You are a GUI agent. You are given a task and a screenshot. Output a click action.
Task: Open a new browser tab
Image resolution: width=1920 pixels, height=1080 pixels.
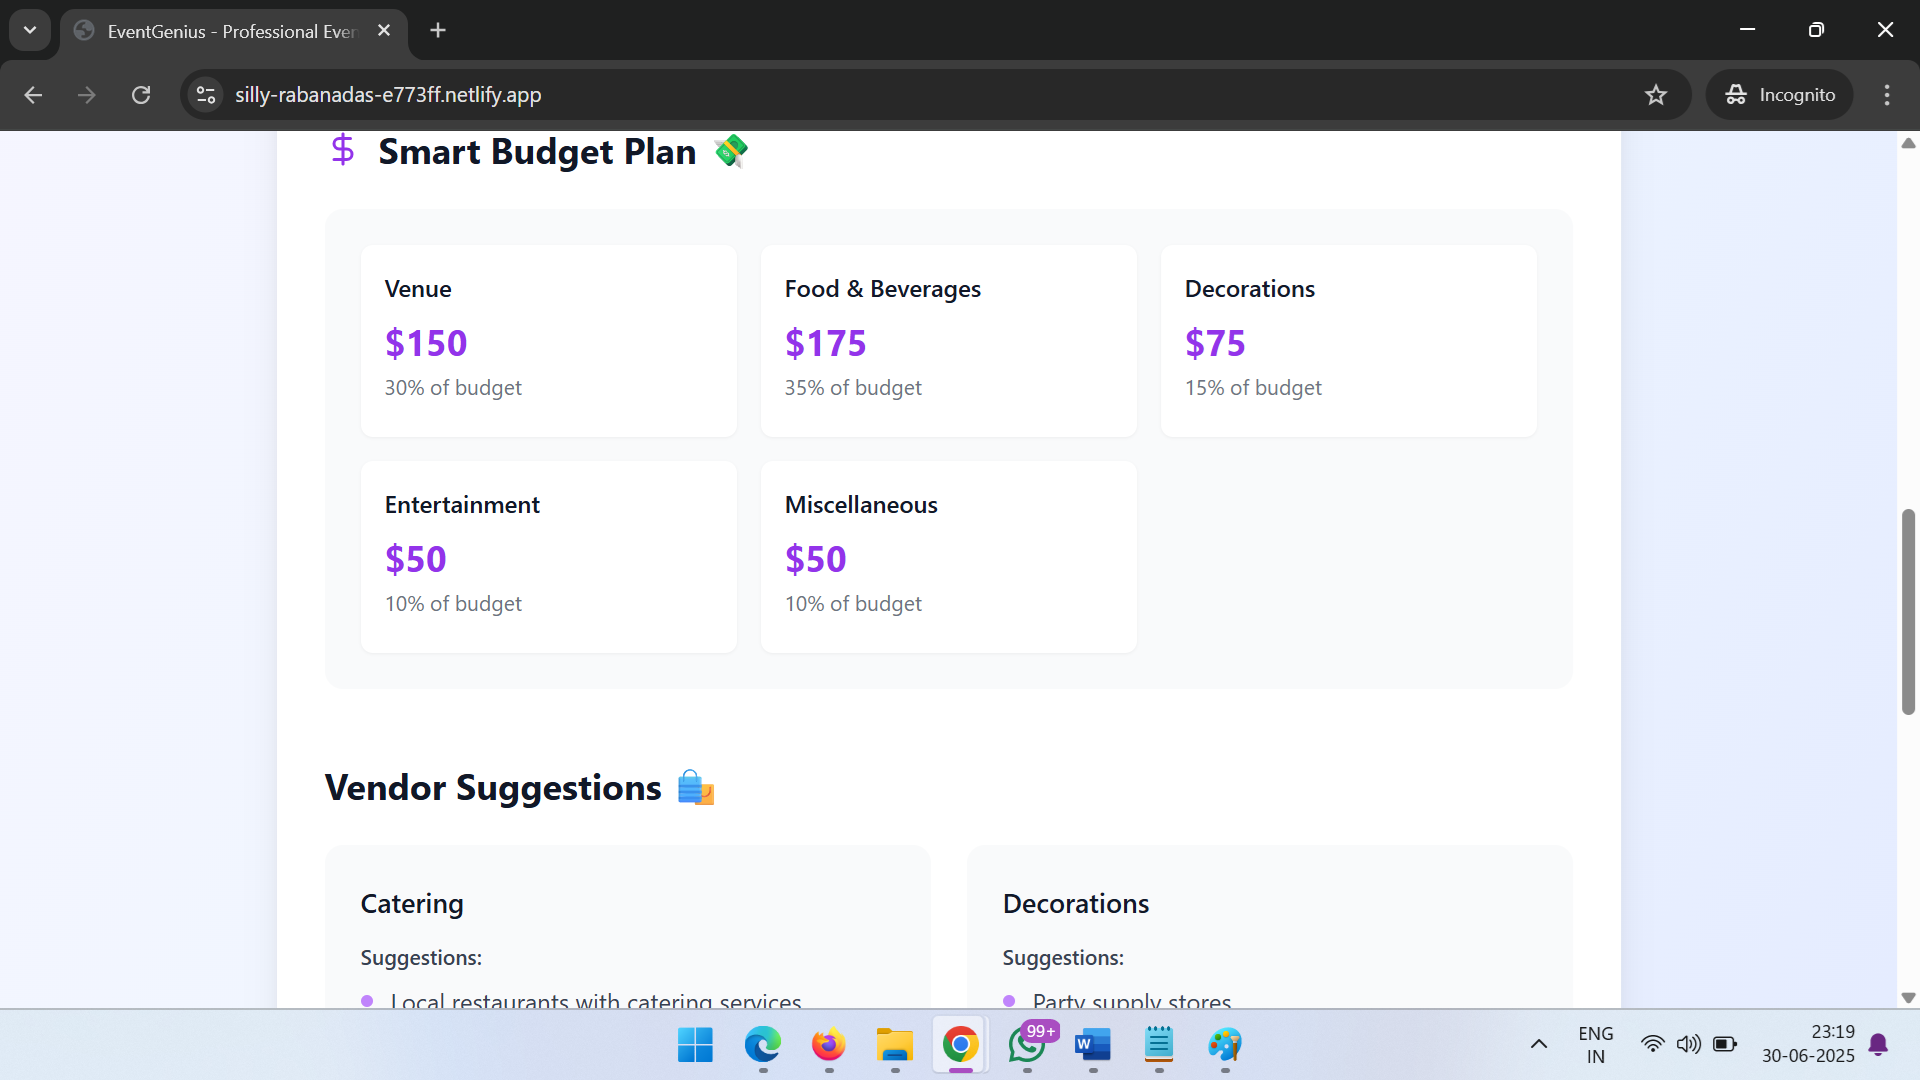(438, 30)
